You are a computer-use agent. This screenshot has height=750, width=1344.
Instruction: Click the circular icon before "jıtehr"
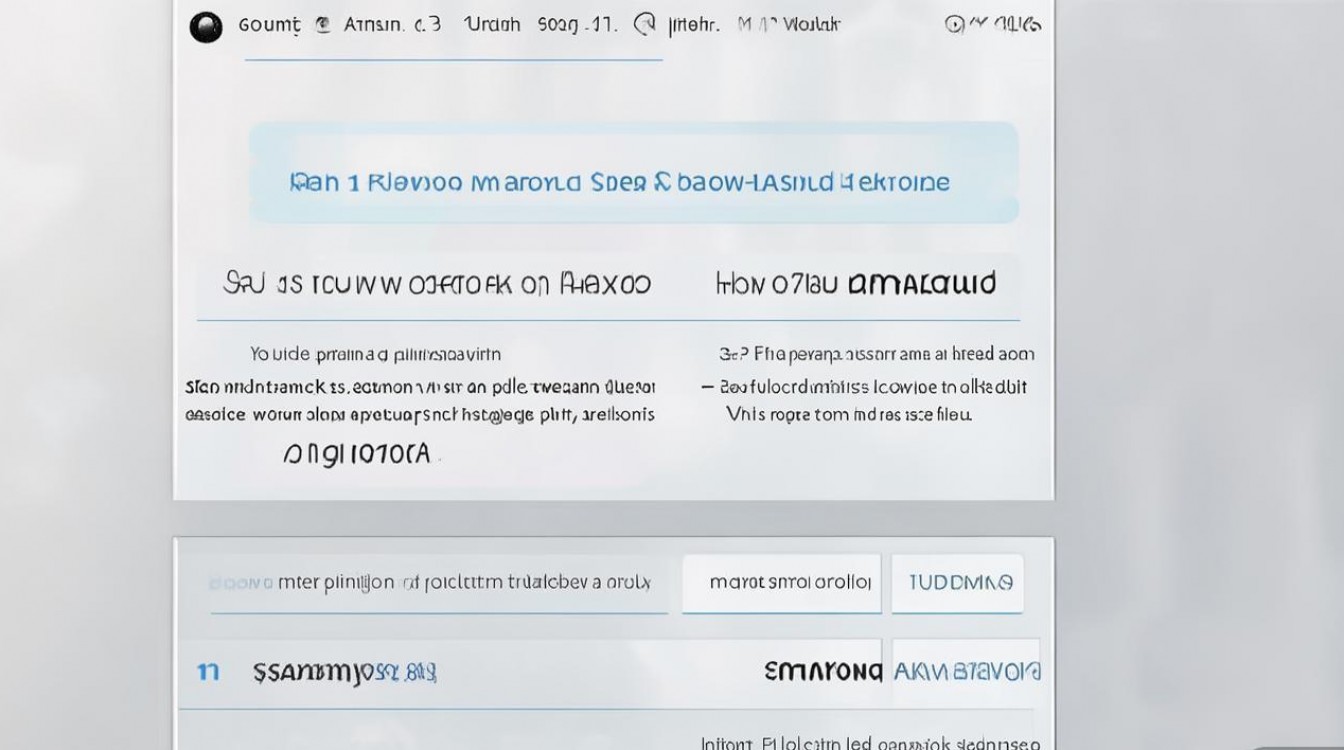click(x=646, y=25)
